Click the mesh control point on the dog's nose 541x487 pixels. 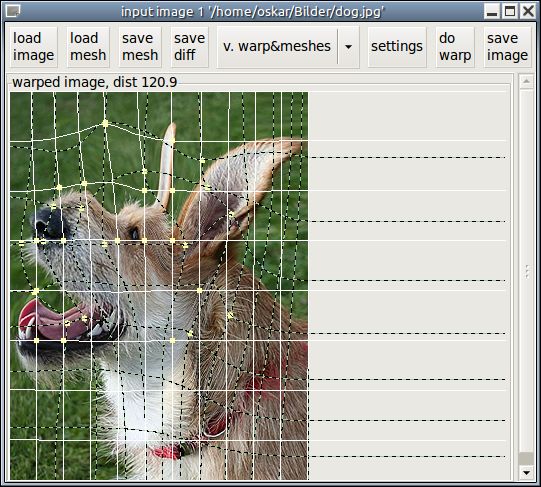pos(53,207)
